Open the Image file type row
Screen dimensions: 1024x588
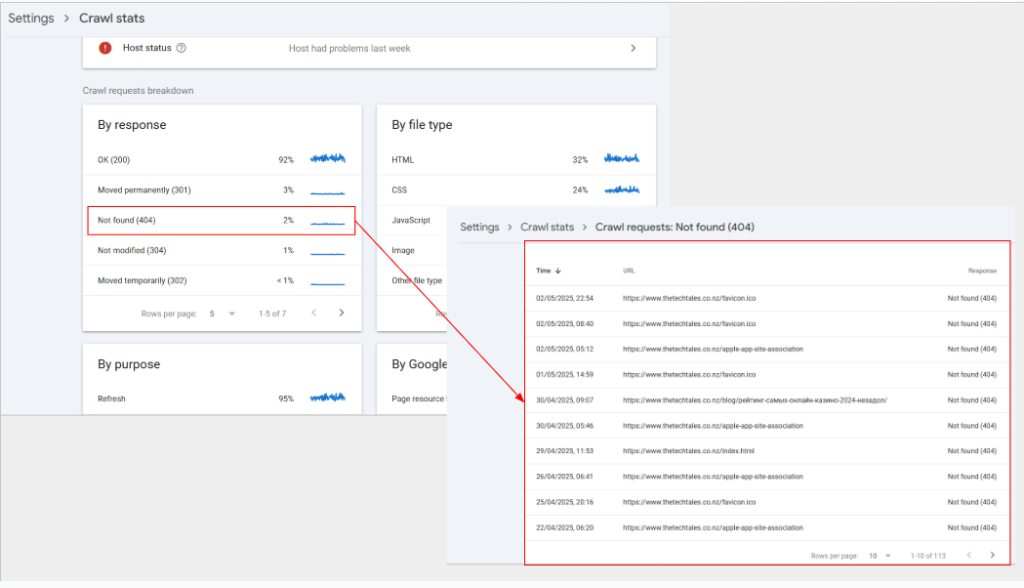[412, 250]
